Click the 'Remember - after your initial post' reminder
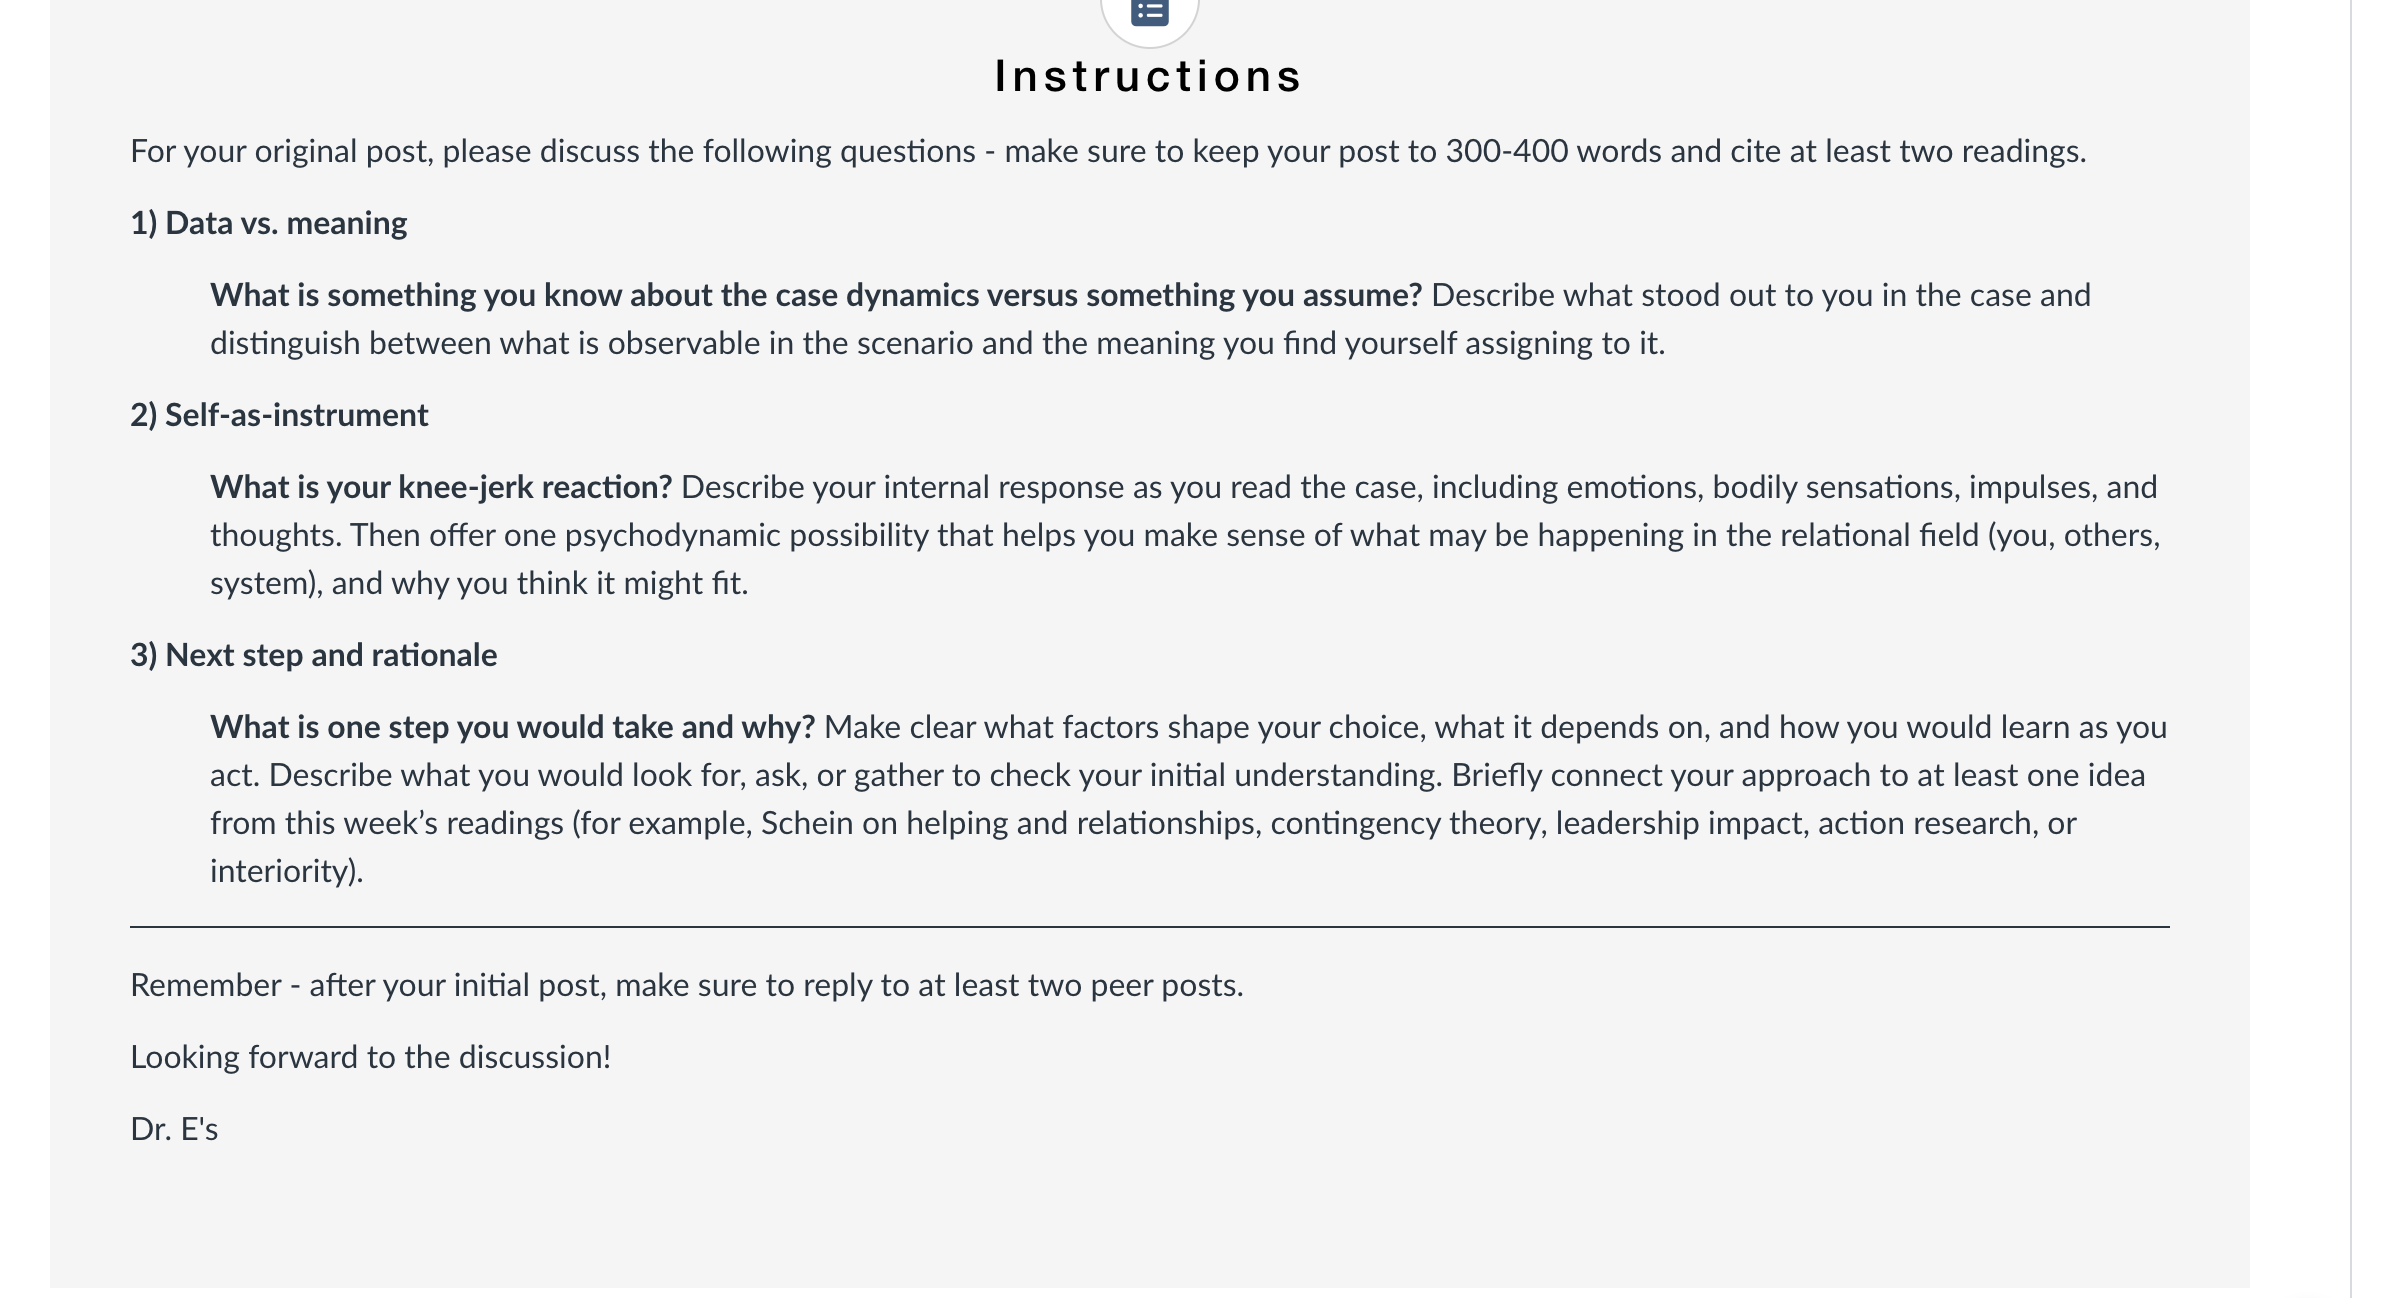This screenshot has height=1298, width=2400. (x=687, y=985)
